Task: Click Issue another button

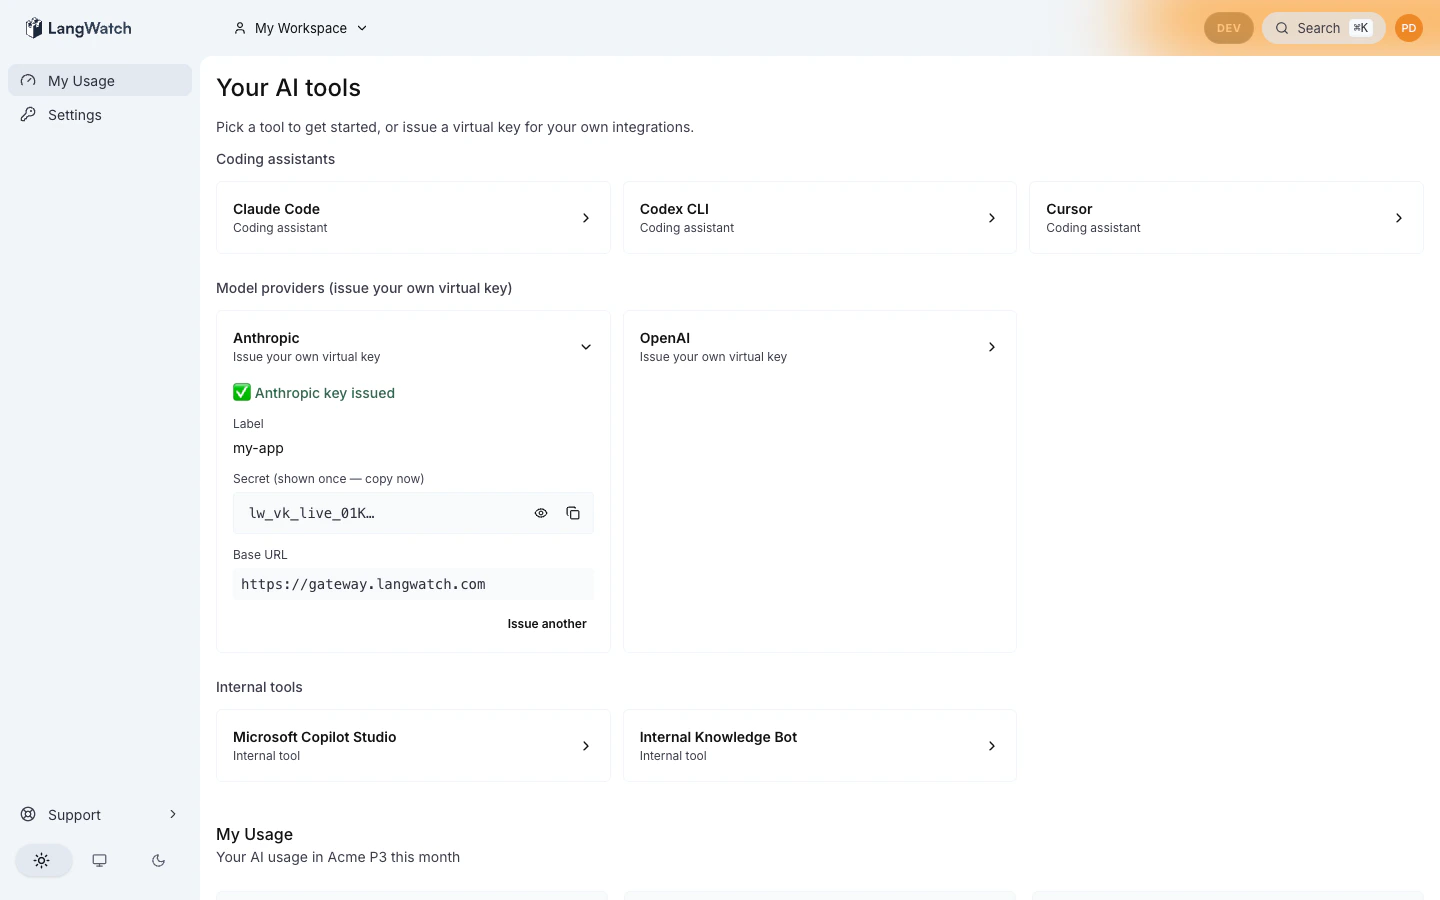Action: pos(547,623)
